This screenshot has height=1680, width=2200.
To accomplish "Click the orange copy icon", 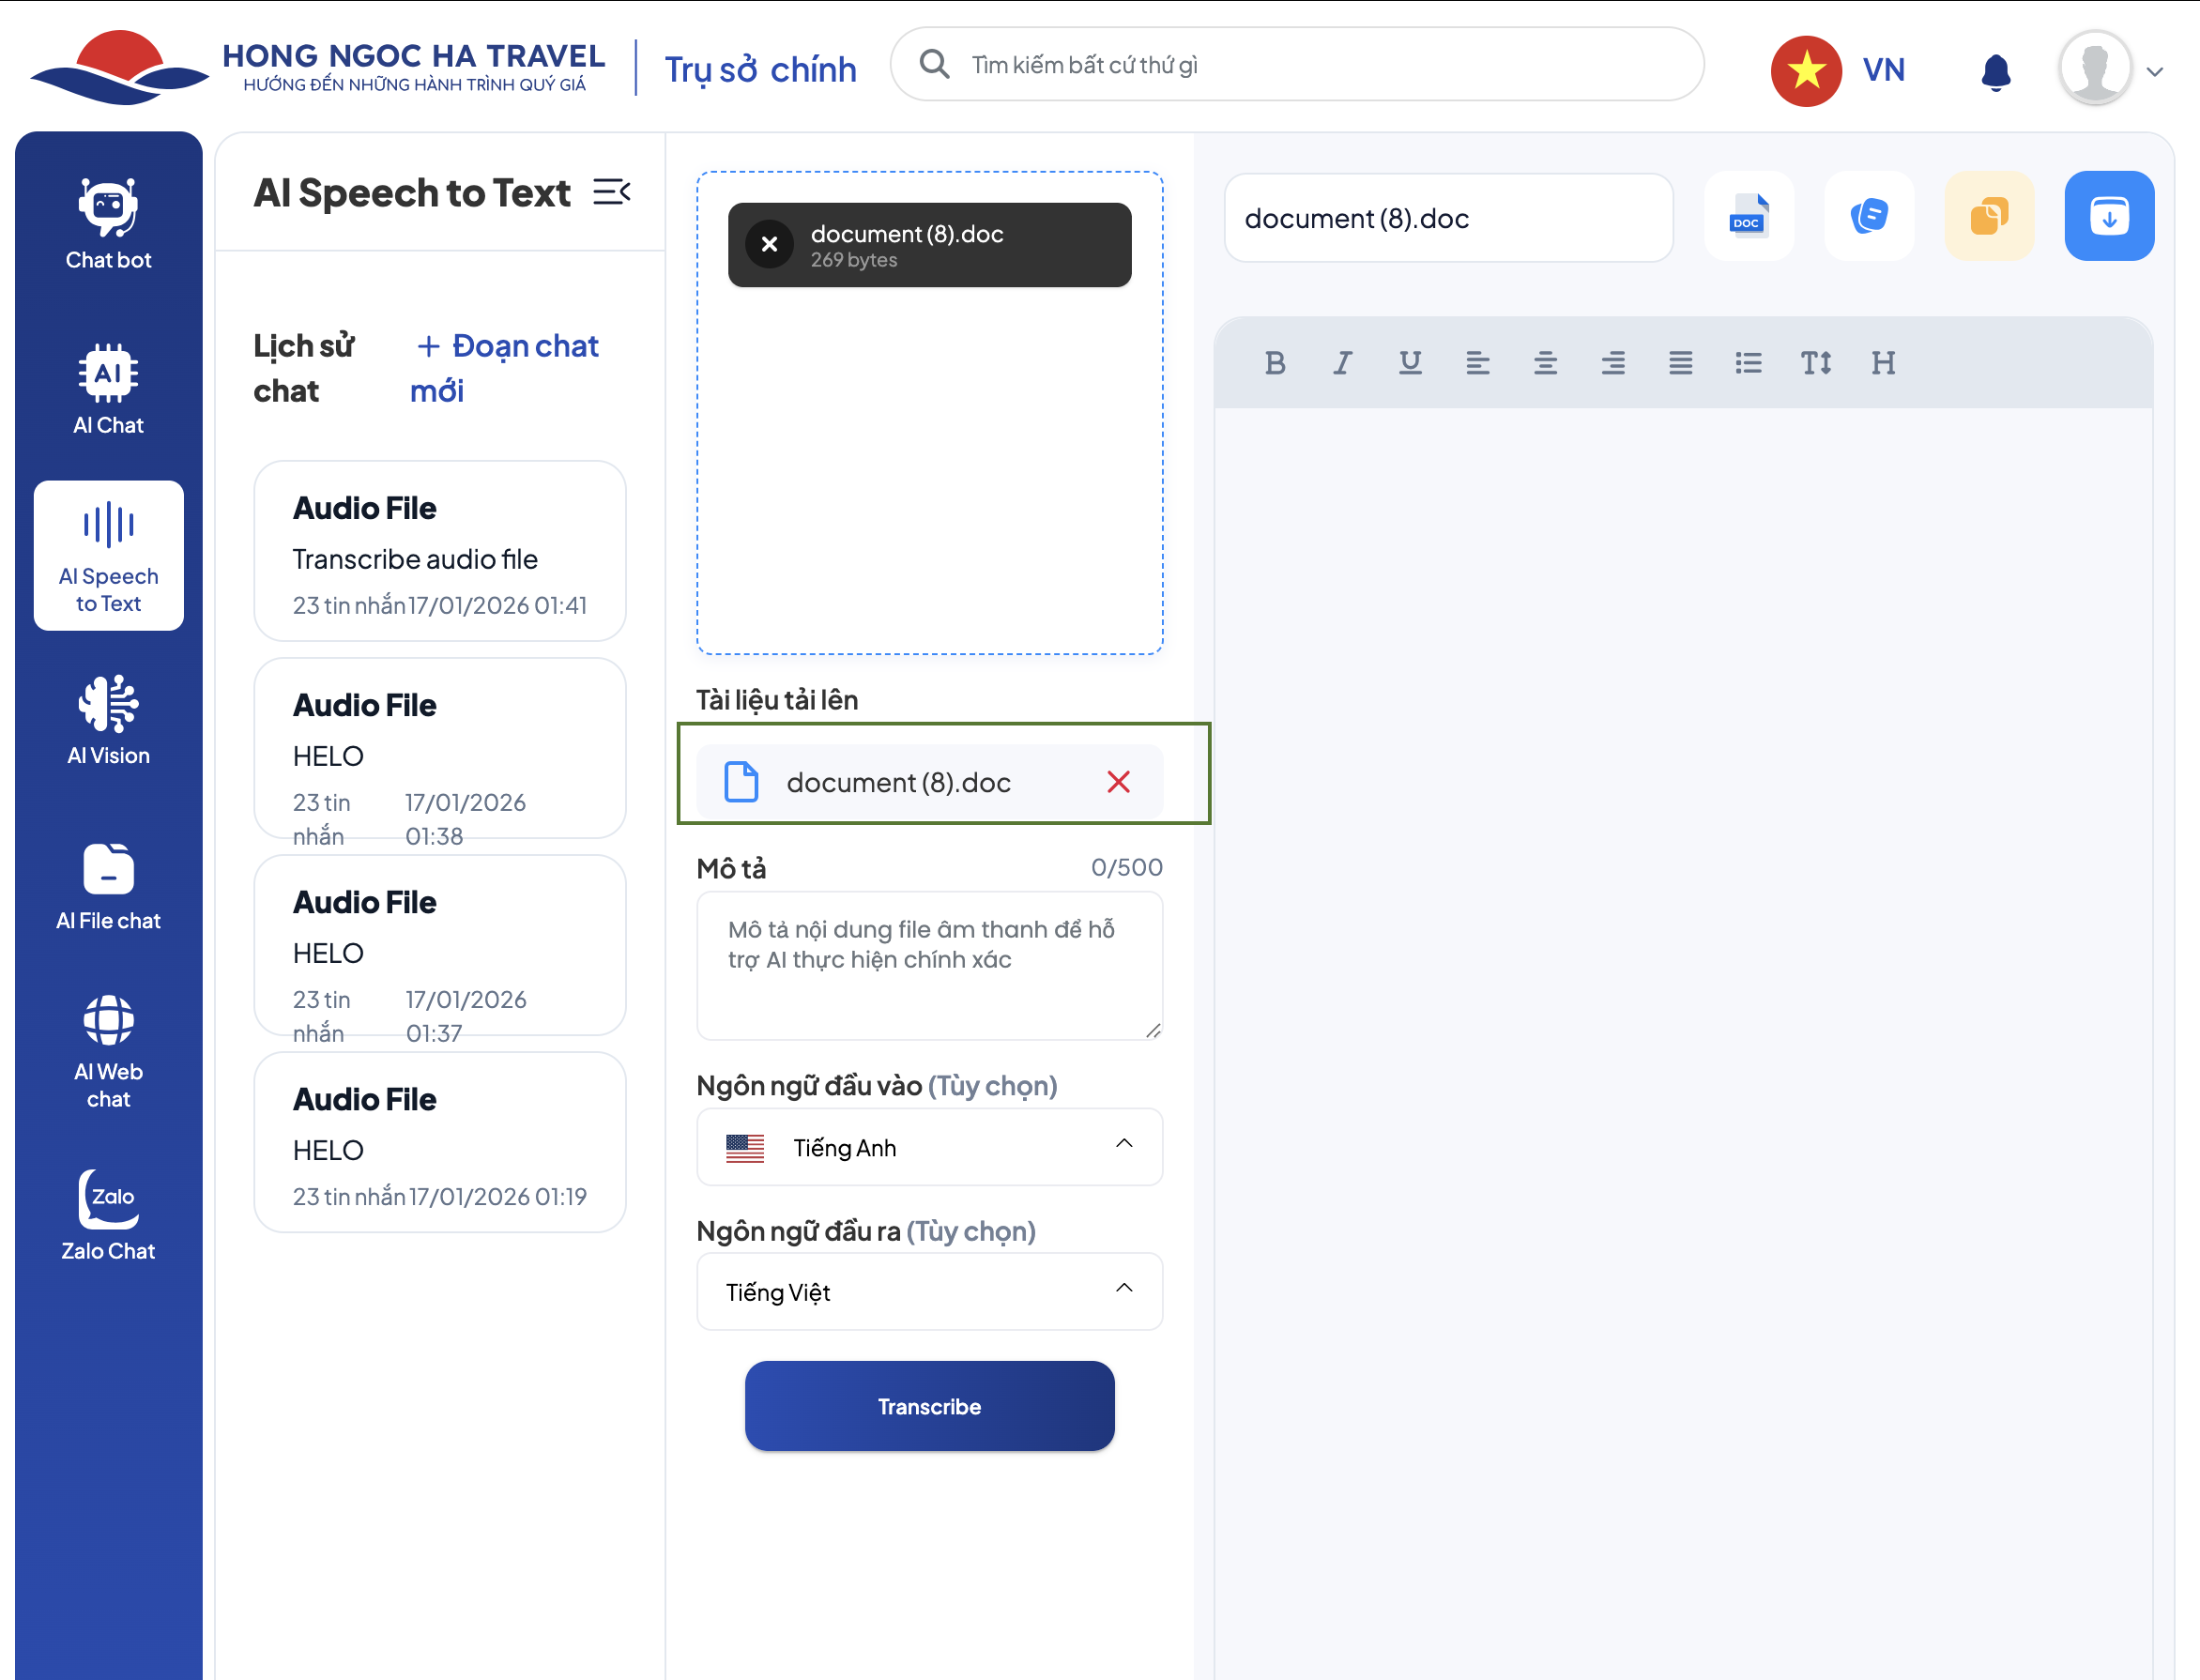I will (x=1989, y=216).
